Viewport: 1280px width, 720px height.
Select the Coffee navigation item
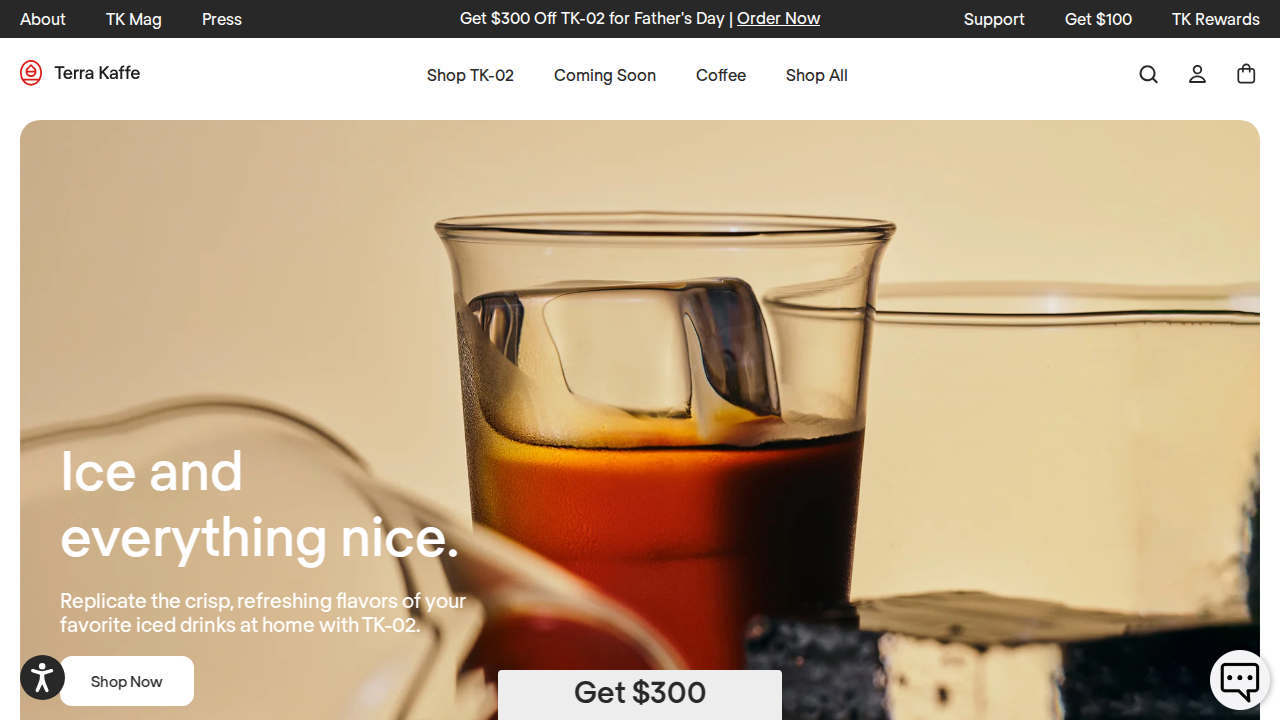(x=721, y=75)
